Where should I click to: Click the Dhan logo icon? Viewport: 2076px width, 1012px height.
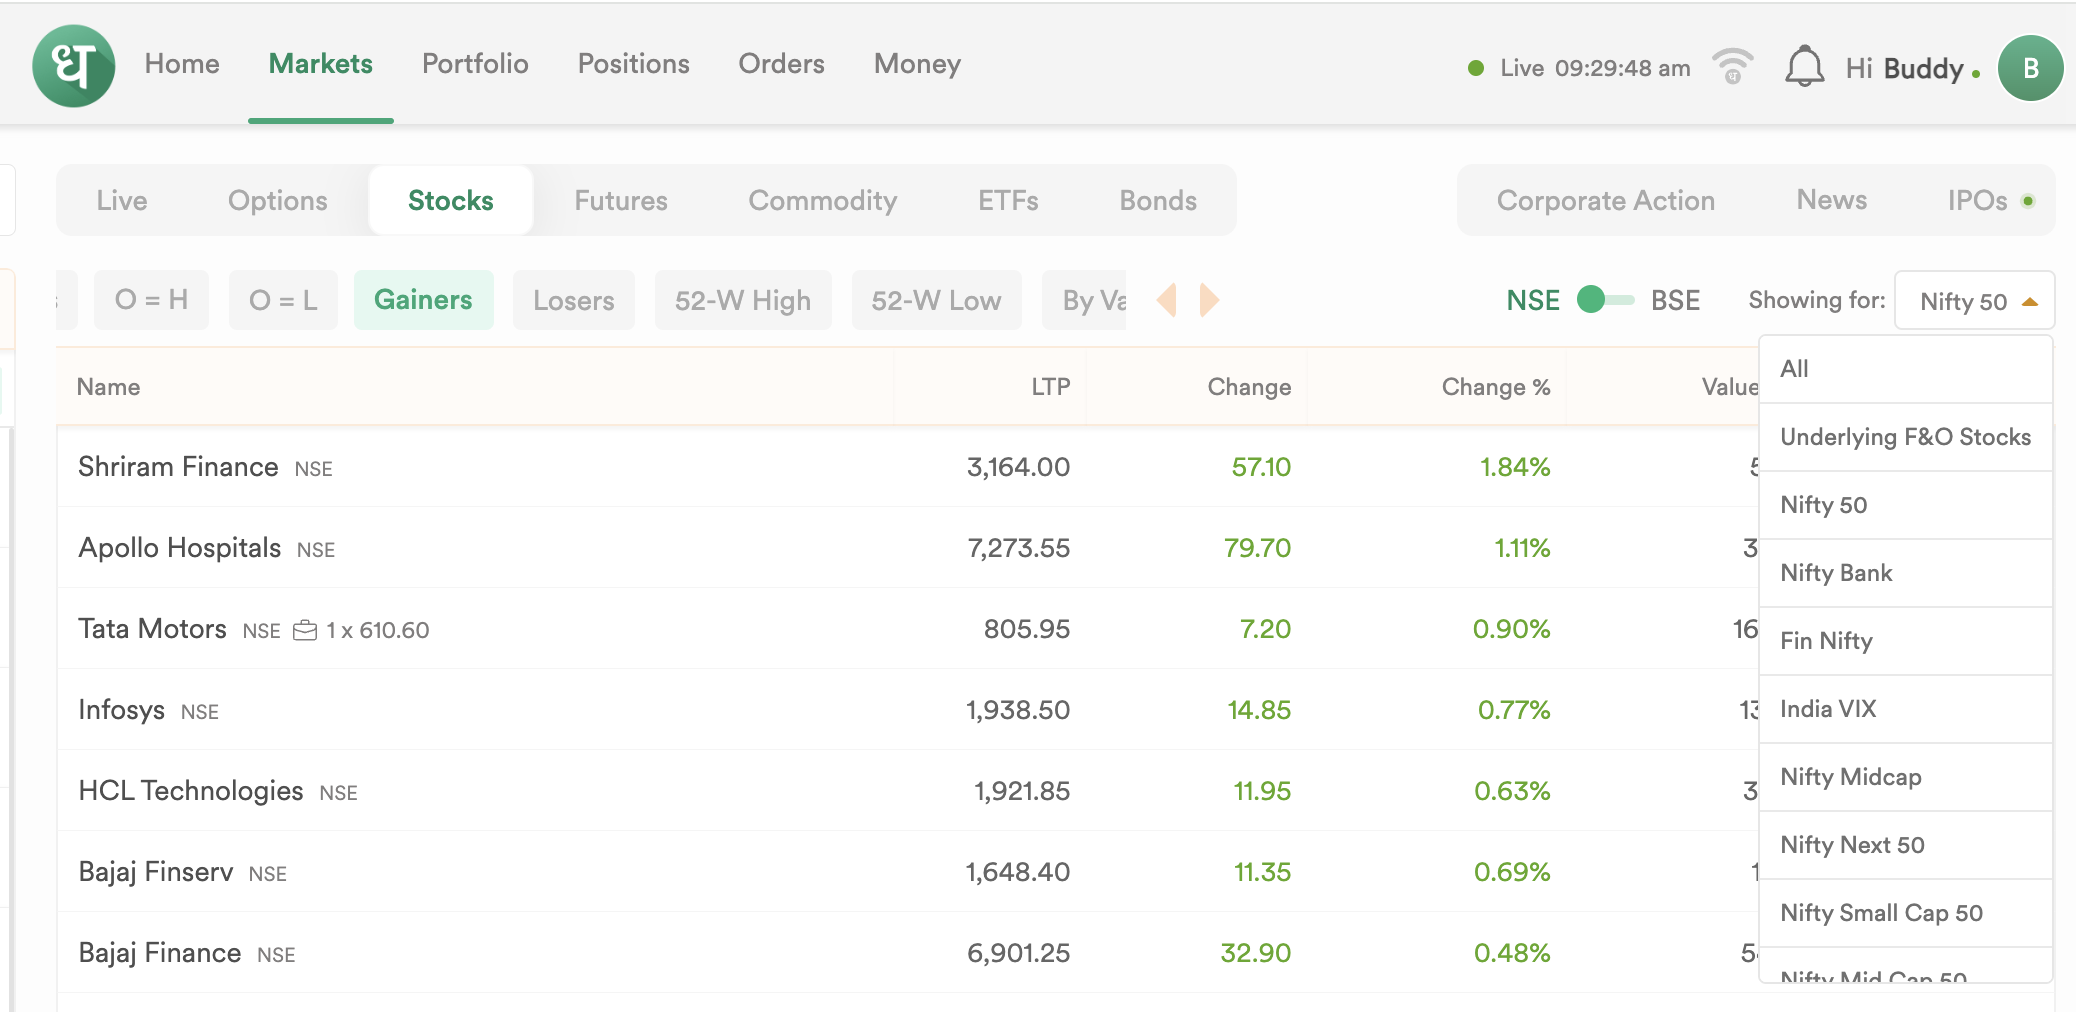(x=73, y=66)
